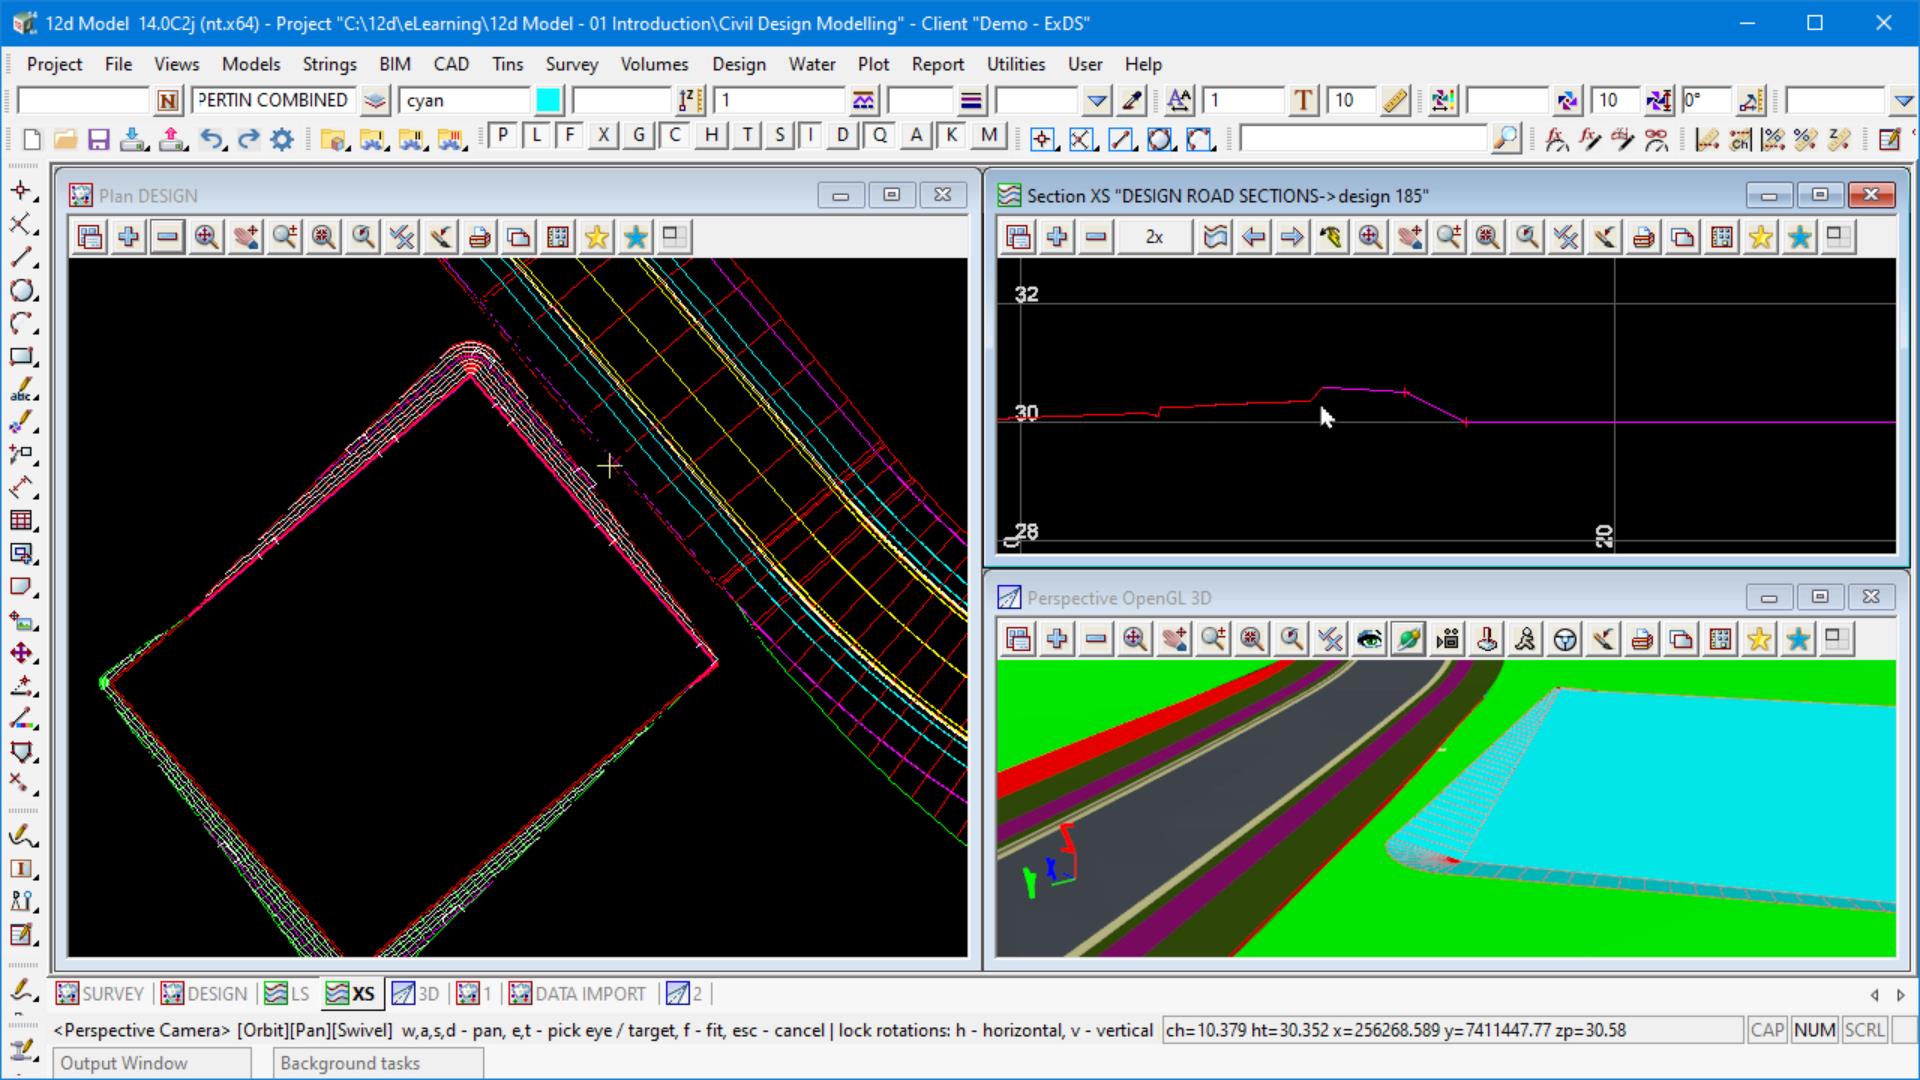Viewport: 1920px width, 1080px height.
Task: Open the dropdown arrow at toolbar far right
Action: (x=1903, y=100)
